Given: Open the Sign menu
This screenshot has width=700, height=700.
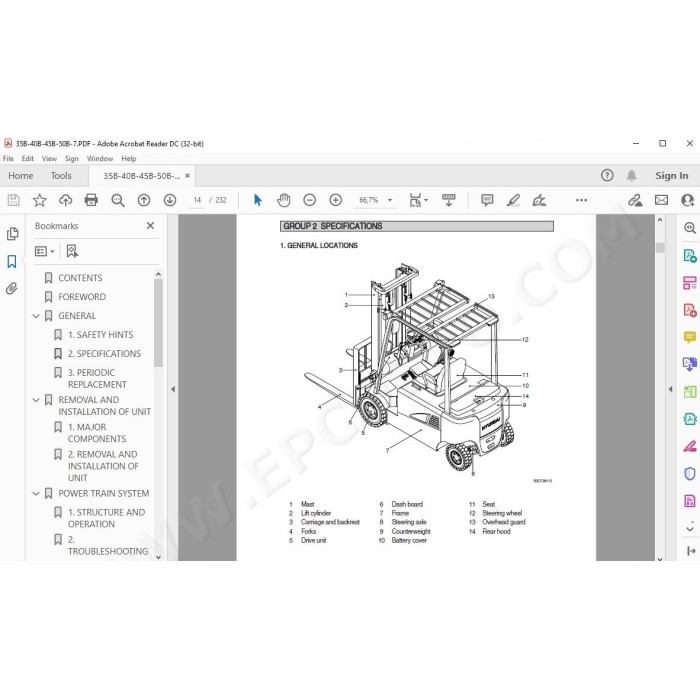Looking at the screenshot, I should pyautogui.click(x=71, y=158).
